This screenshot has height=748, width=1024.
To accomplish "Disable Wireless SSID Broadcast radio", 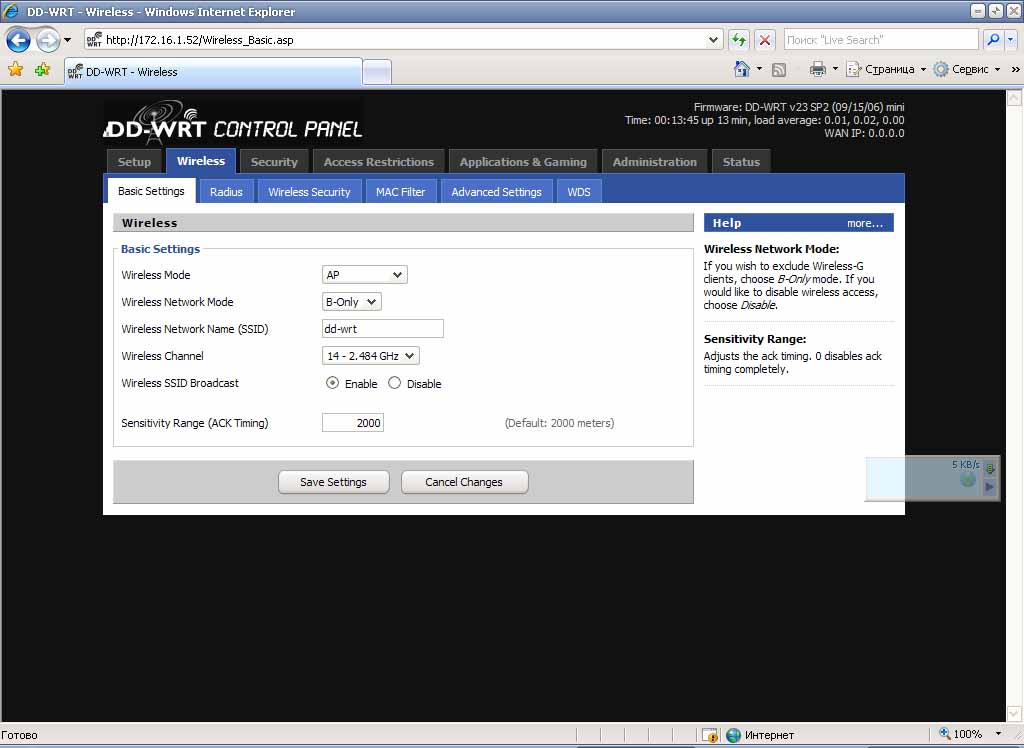I will coord(394,383).
